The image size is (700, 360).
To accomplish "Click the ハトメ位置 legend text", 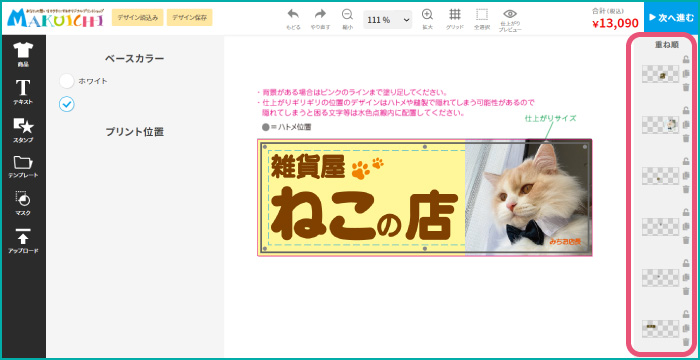I will pos(294,127).
